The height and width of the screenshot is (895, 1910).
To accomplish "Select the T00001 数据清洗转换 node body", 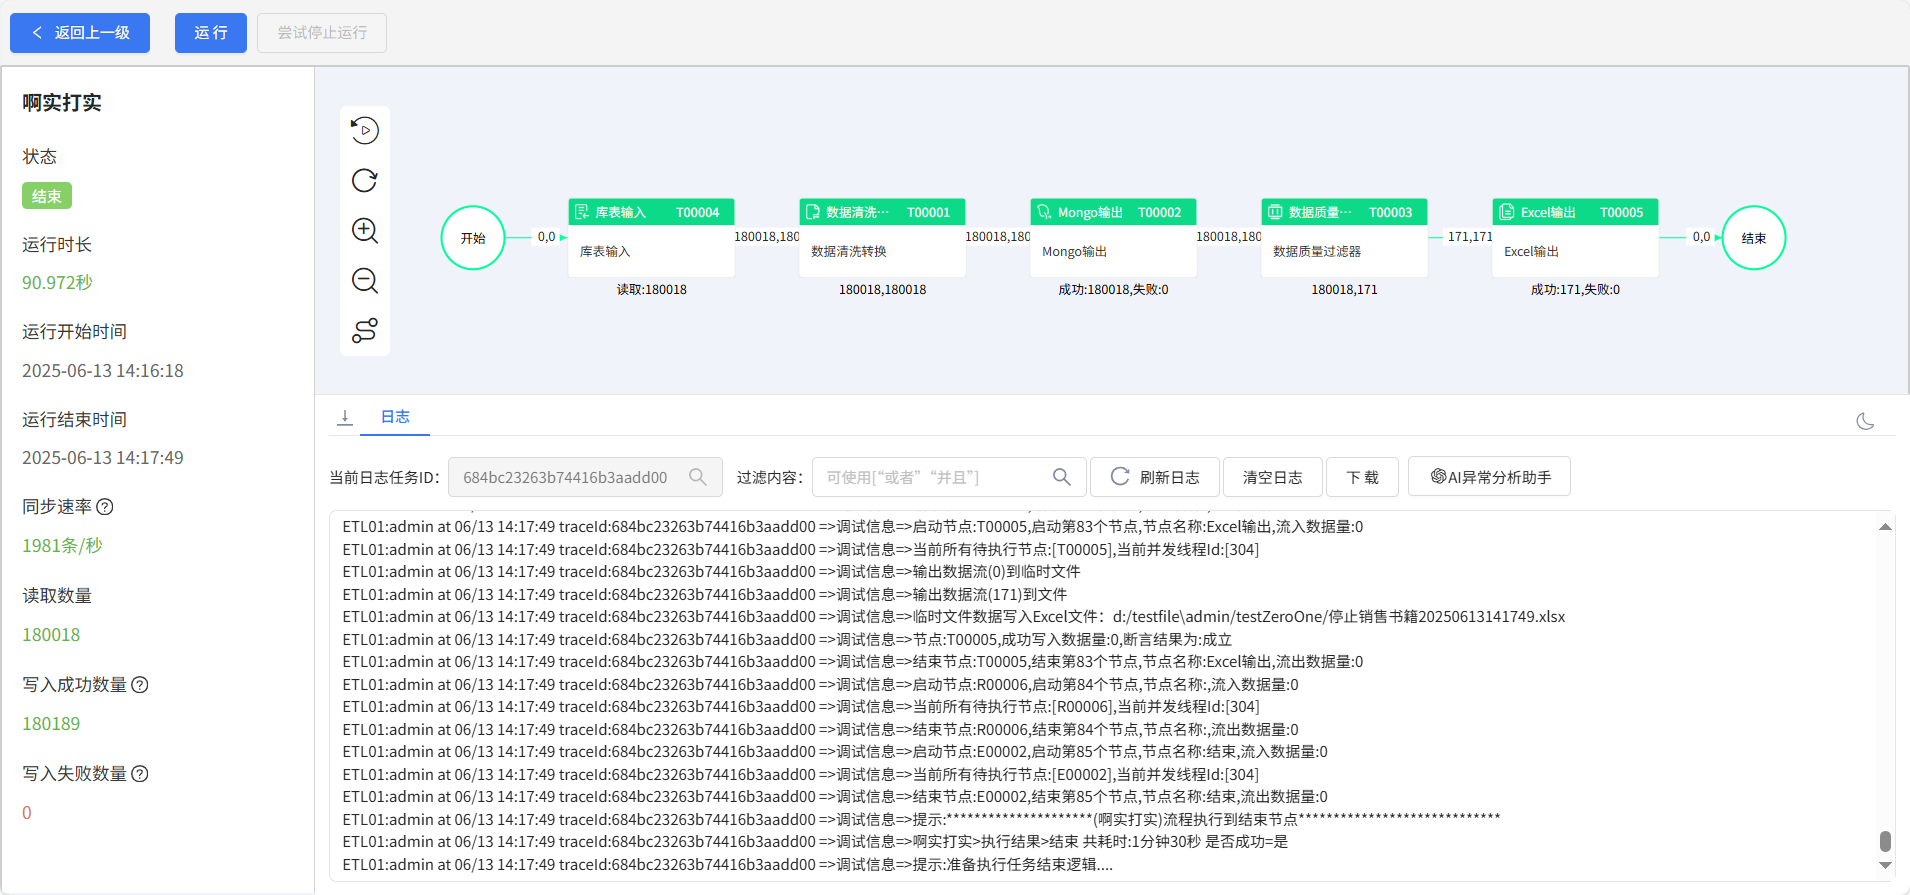I will point(883,251).
